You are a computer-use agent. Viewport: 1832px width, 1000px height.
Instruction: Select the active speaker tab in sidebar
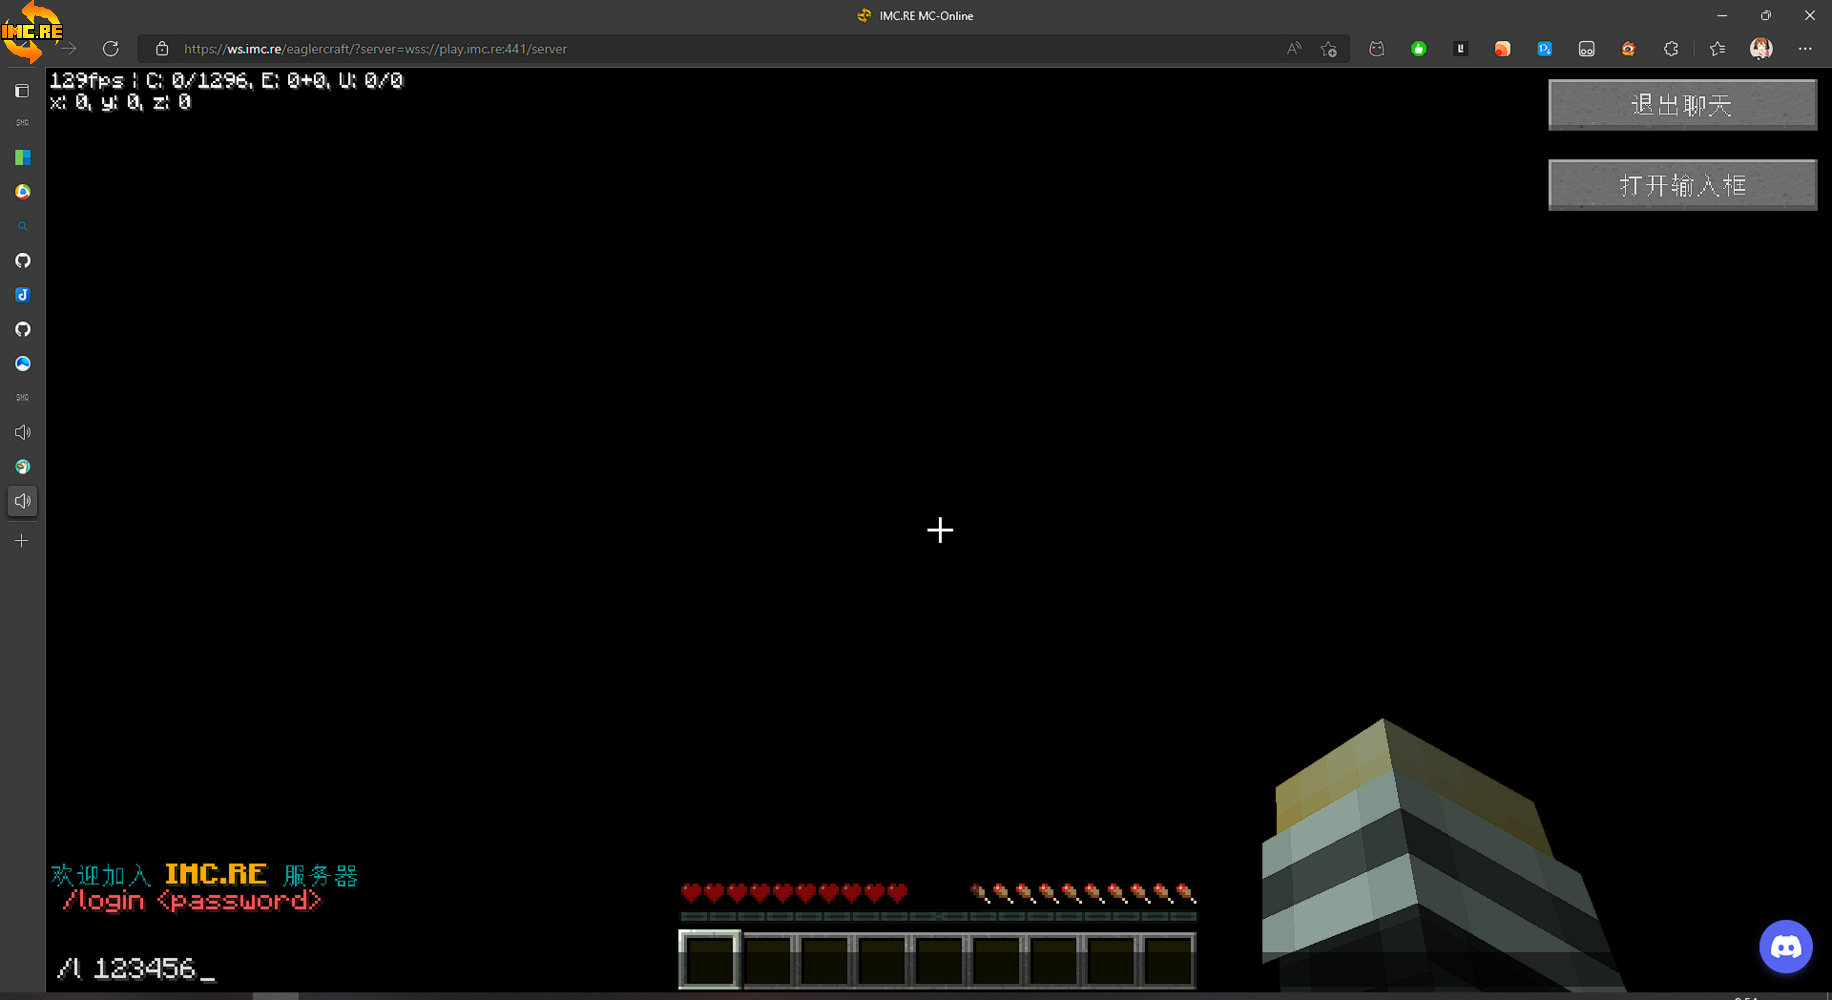[22, 501]
